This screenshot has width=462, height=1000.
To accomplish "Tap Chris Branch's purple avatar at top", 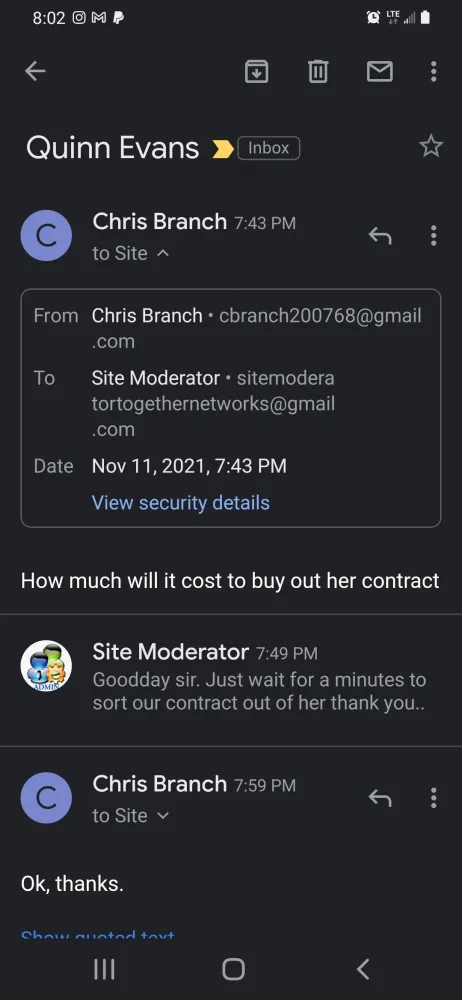I will click(x=46, y=235).
